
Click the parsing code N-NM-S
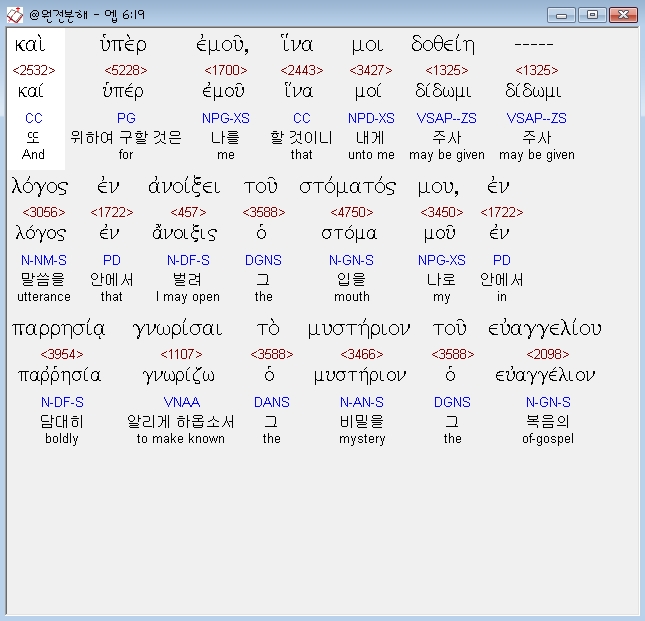pyautogui.click(x=44, y=260)
